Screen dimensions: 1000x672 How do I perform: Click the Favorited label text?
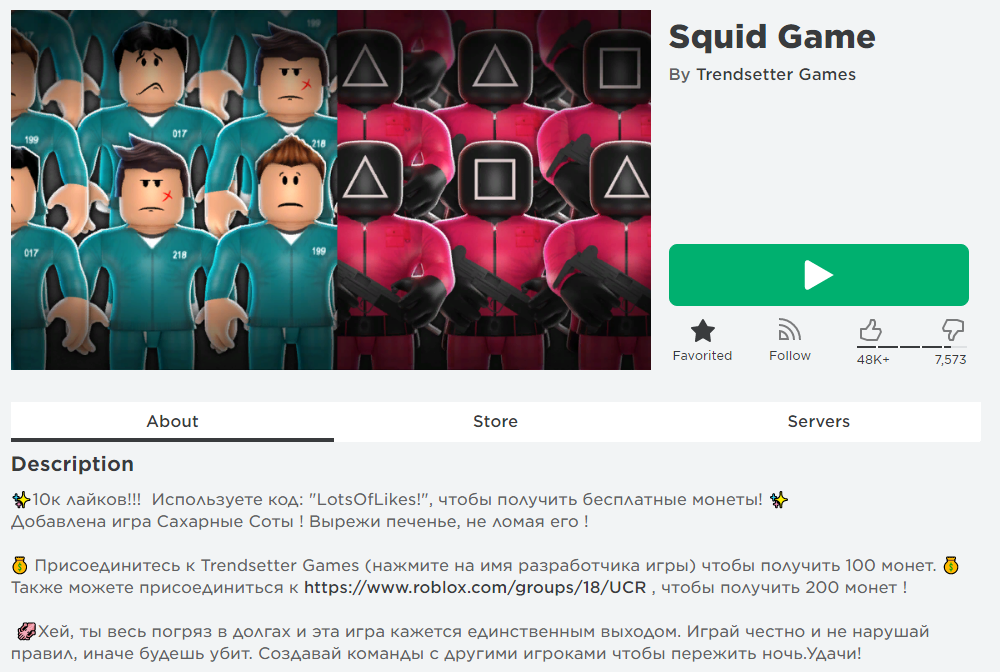(x=702, y=356)
